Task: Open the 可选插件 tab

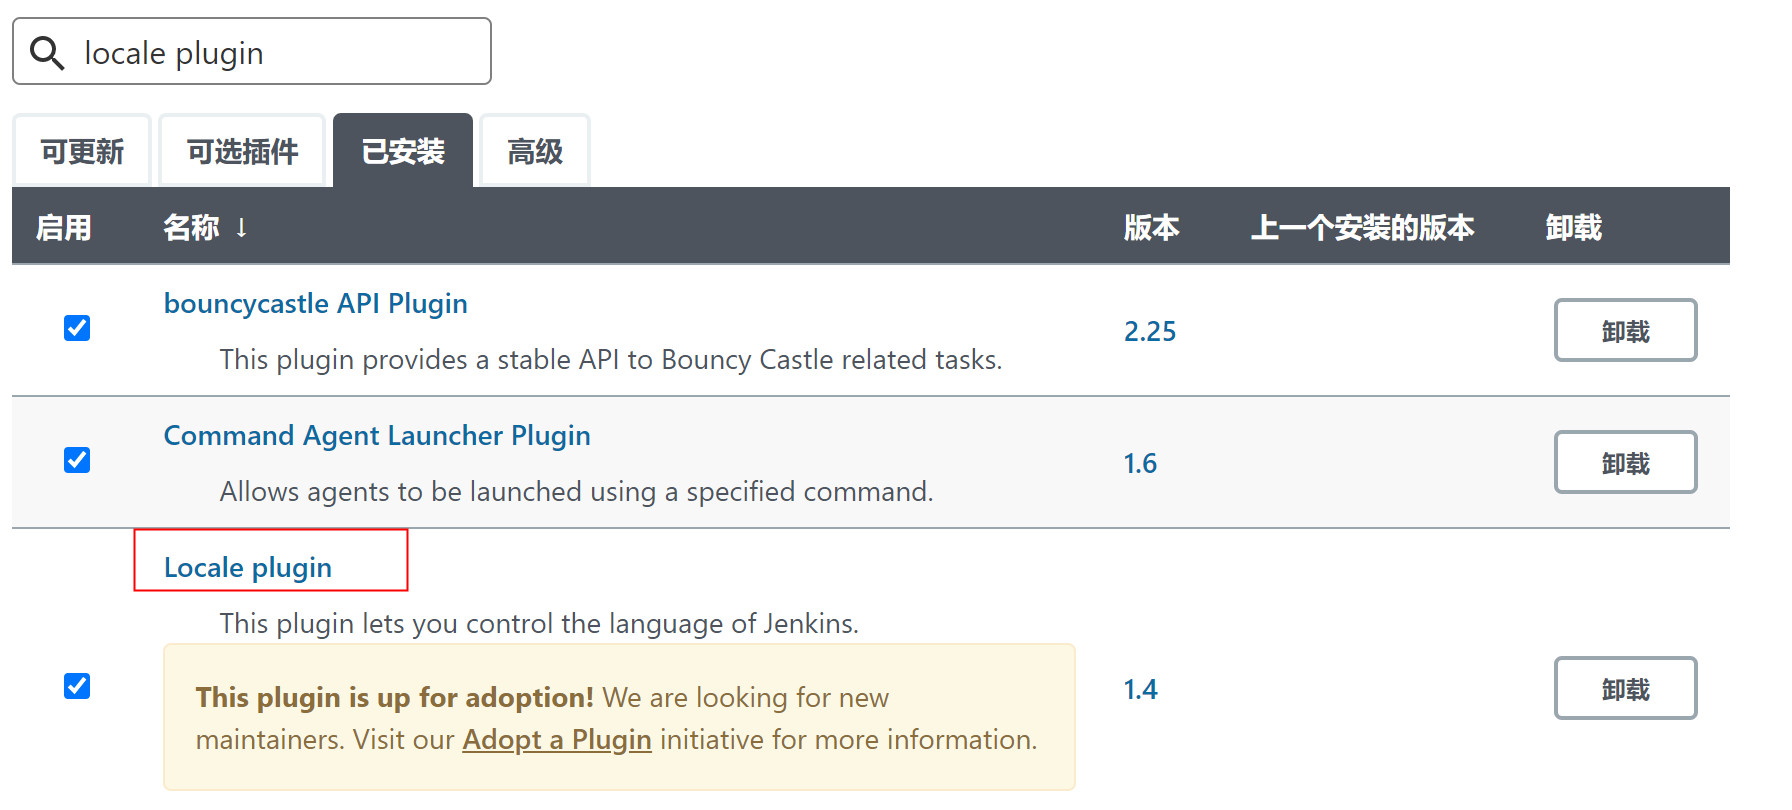Action: tap(242, 152)
